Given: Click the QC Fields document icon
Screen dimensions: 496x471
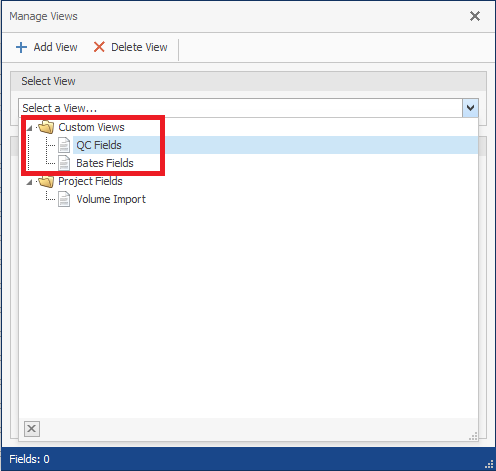Looking at the screenshot, I should pyautogui.click(x=64, y=145).
